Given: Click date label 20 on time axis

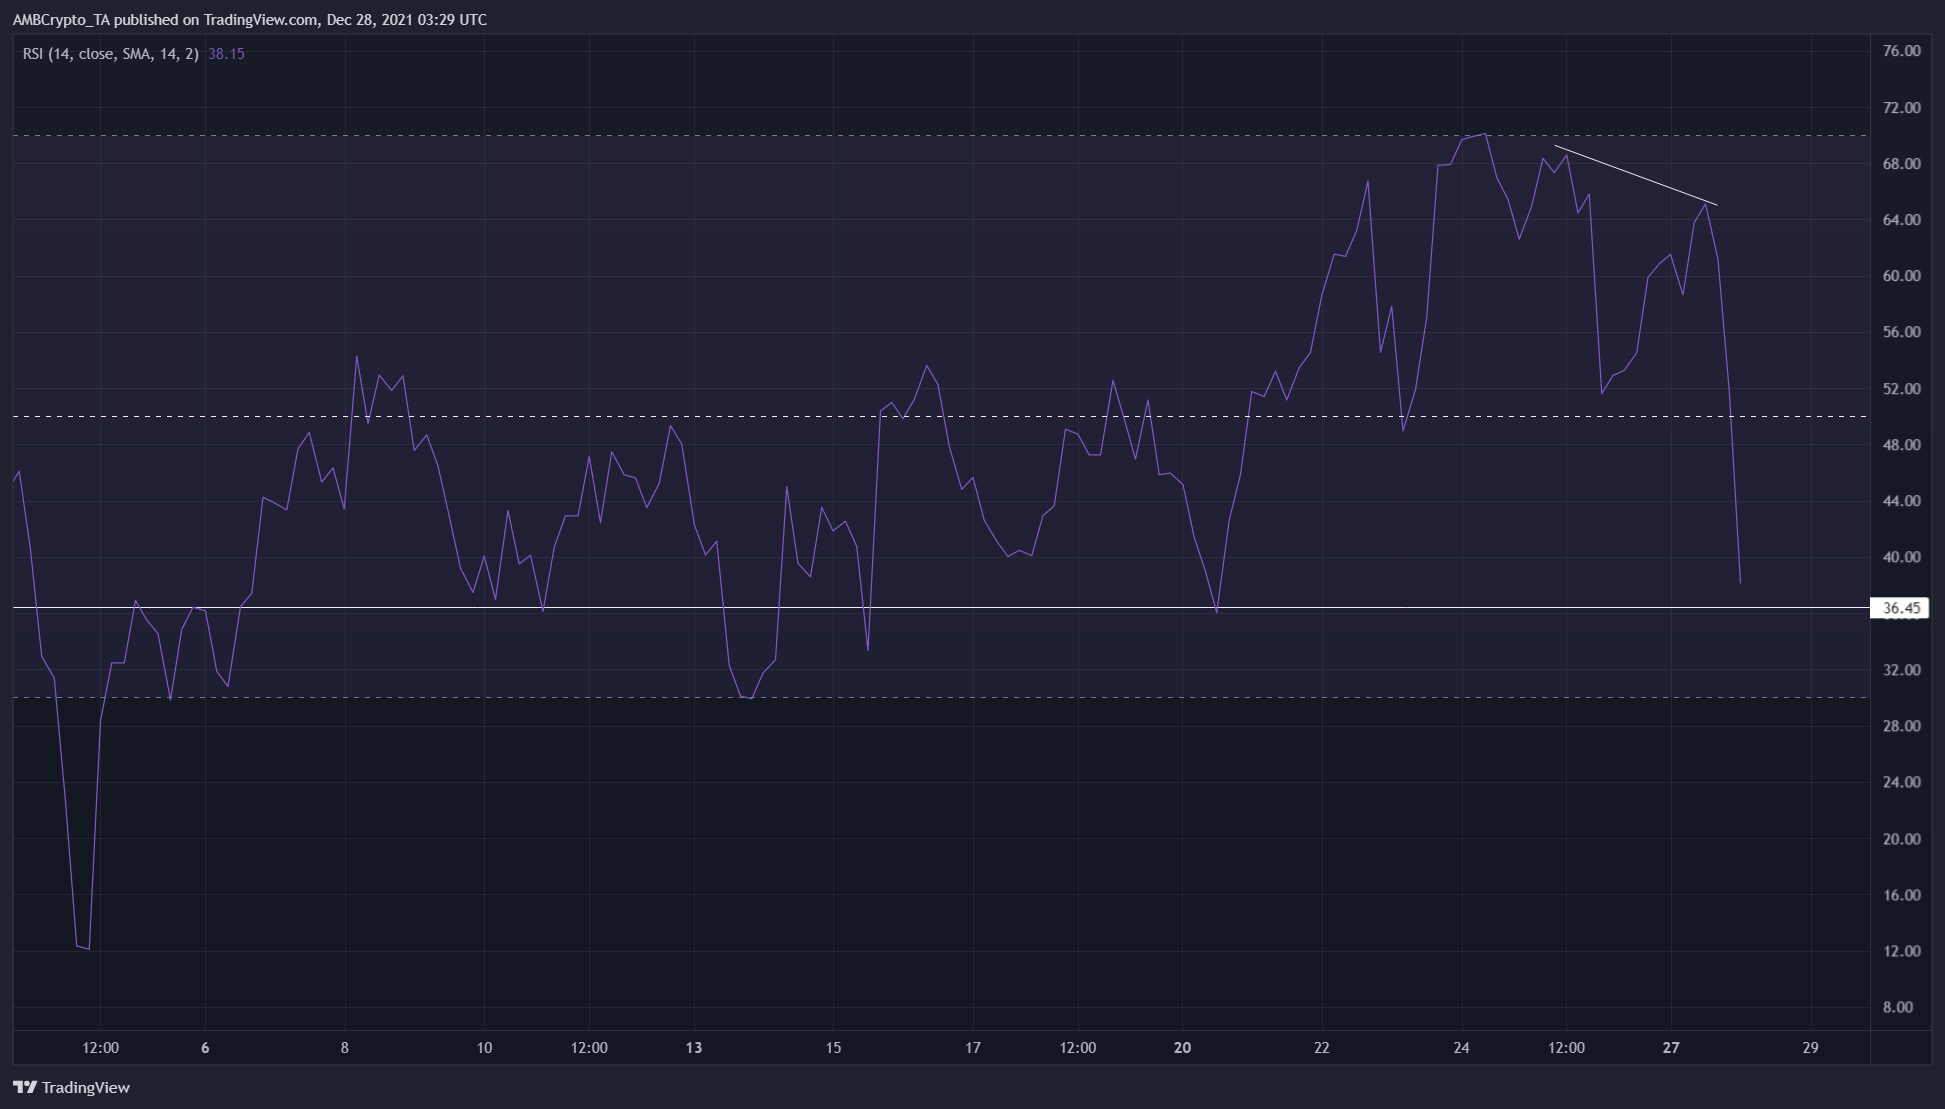Looking at the screenshot, I should 1183,1048.
